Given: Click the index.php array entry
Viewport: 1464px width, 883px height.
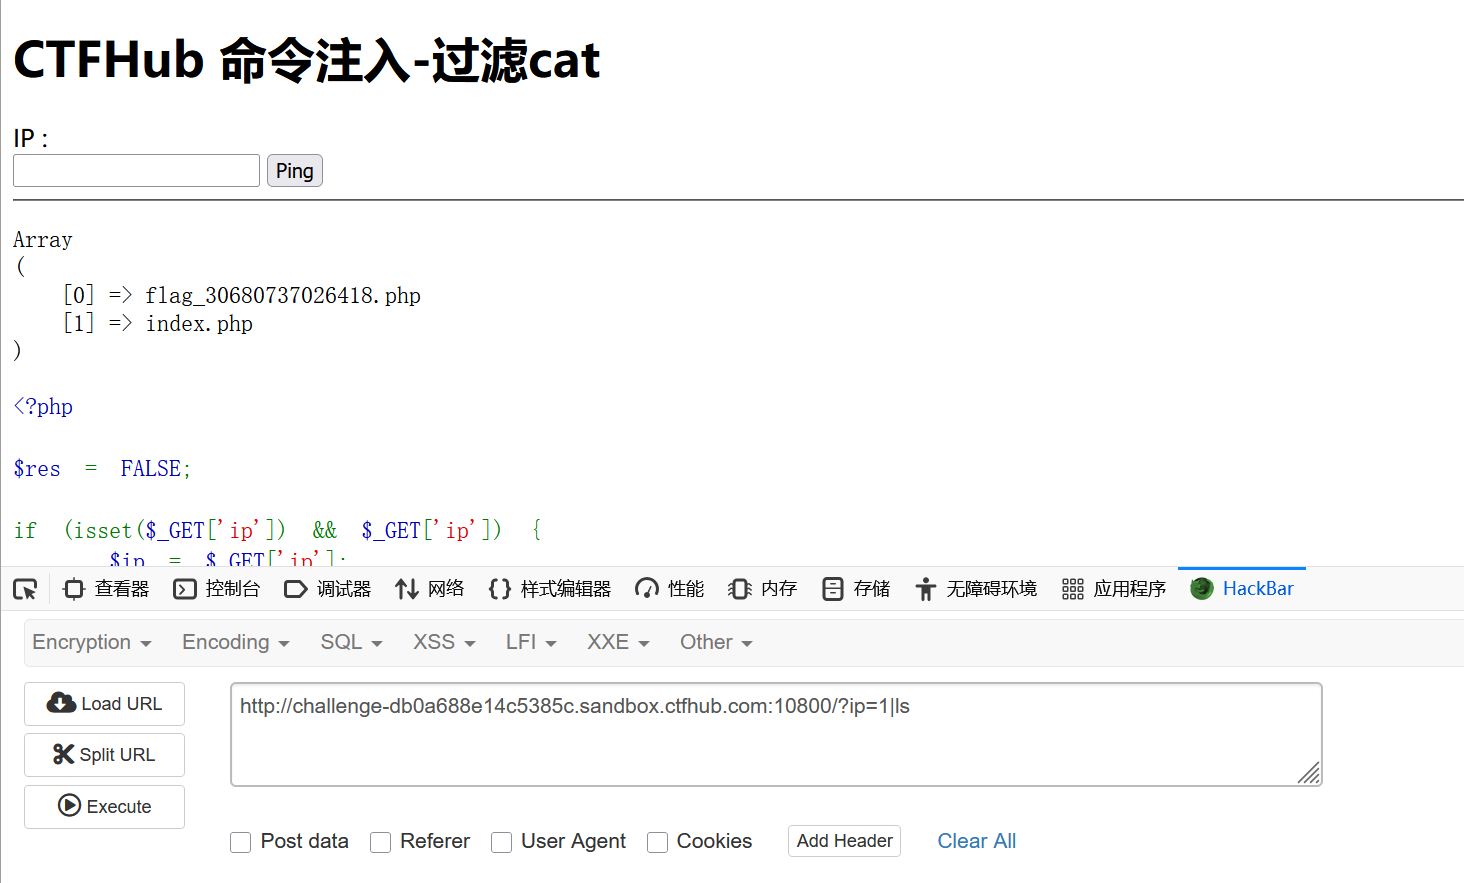Looking at the screenshot, I should [199, 323].
